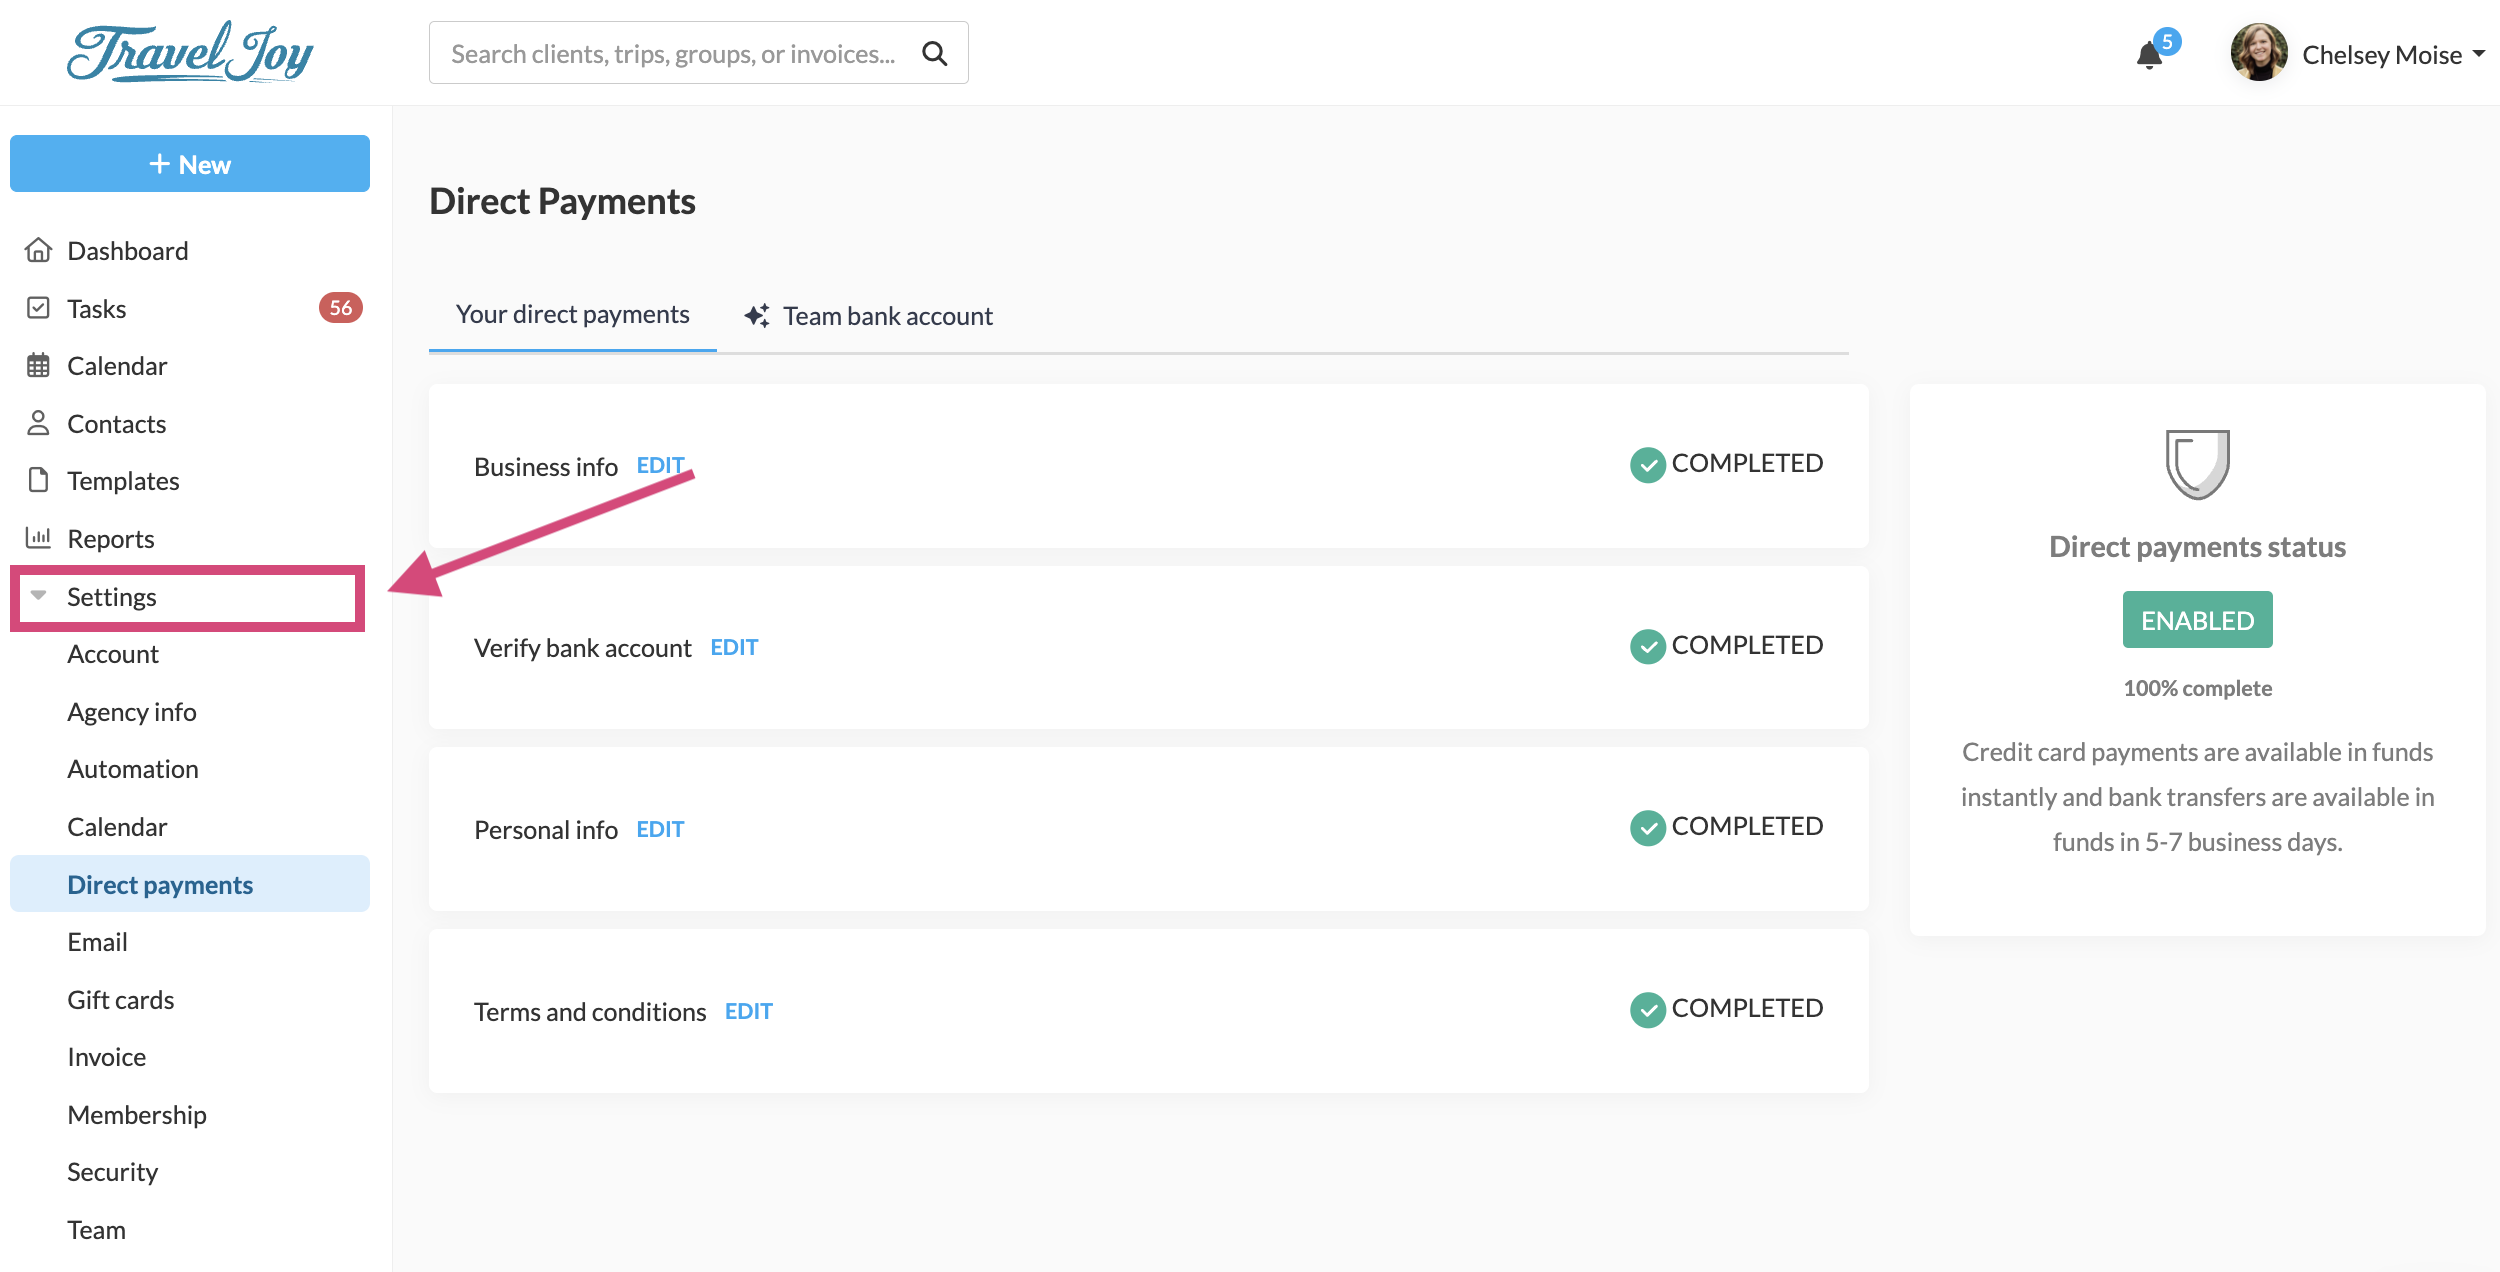Edit the Verify bank account section

[x=734, y=648]
